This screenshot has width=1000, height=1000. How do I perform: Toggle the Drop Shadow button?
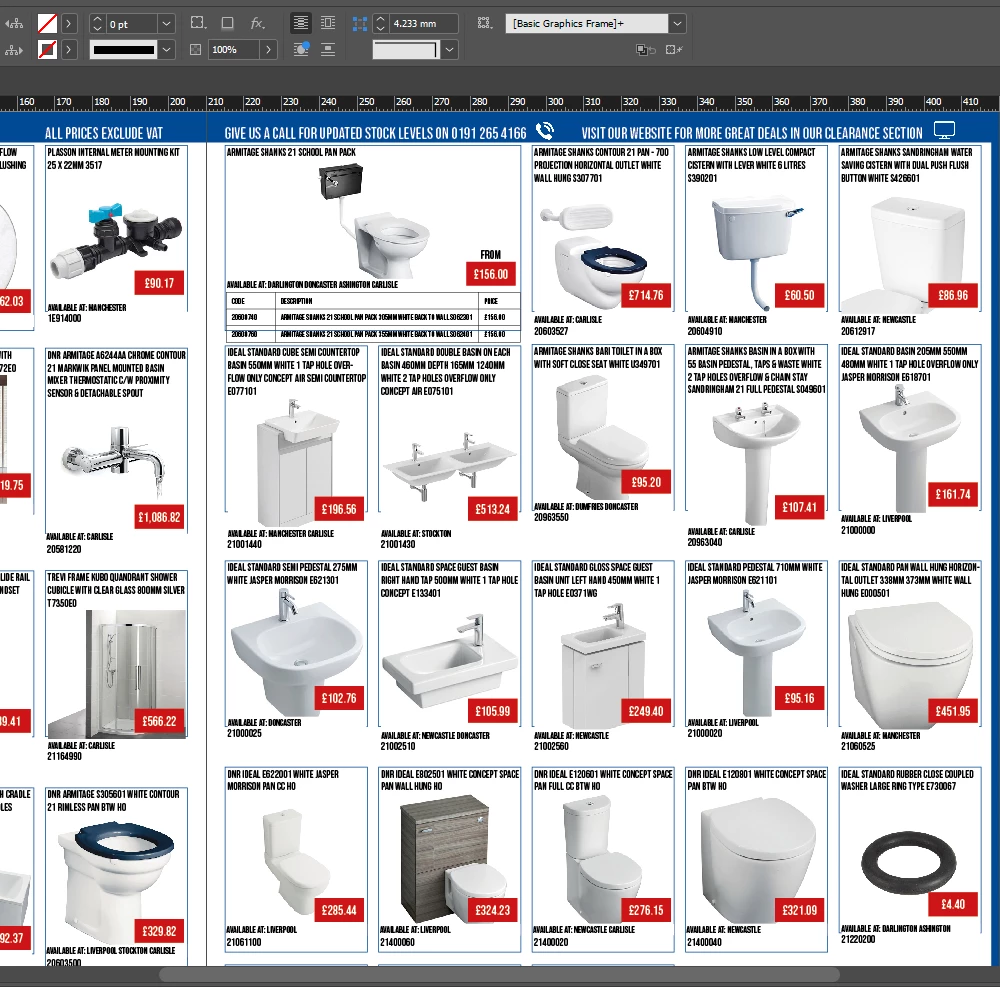click(x=228, y=24)
